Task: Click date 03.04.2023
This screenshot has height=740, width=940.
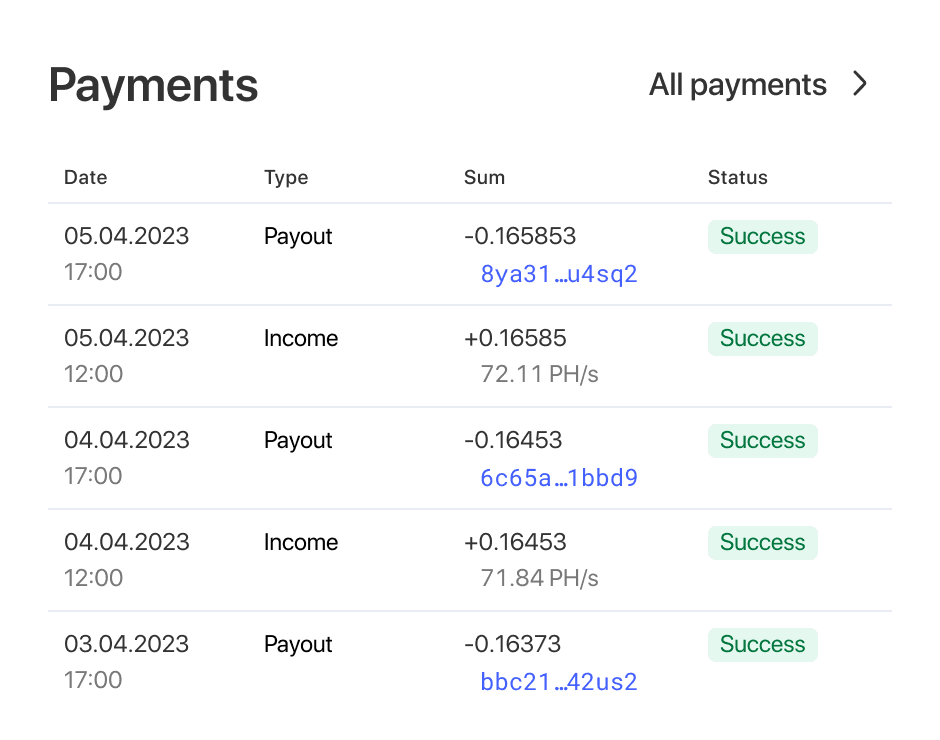Action: 126,644
